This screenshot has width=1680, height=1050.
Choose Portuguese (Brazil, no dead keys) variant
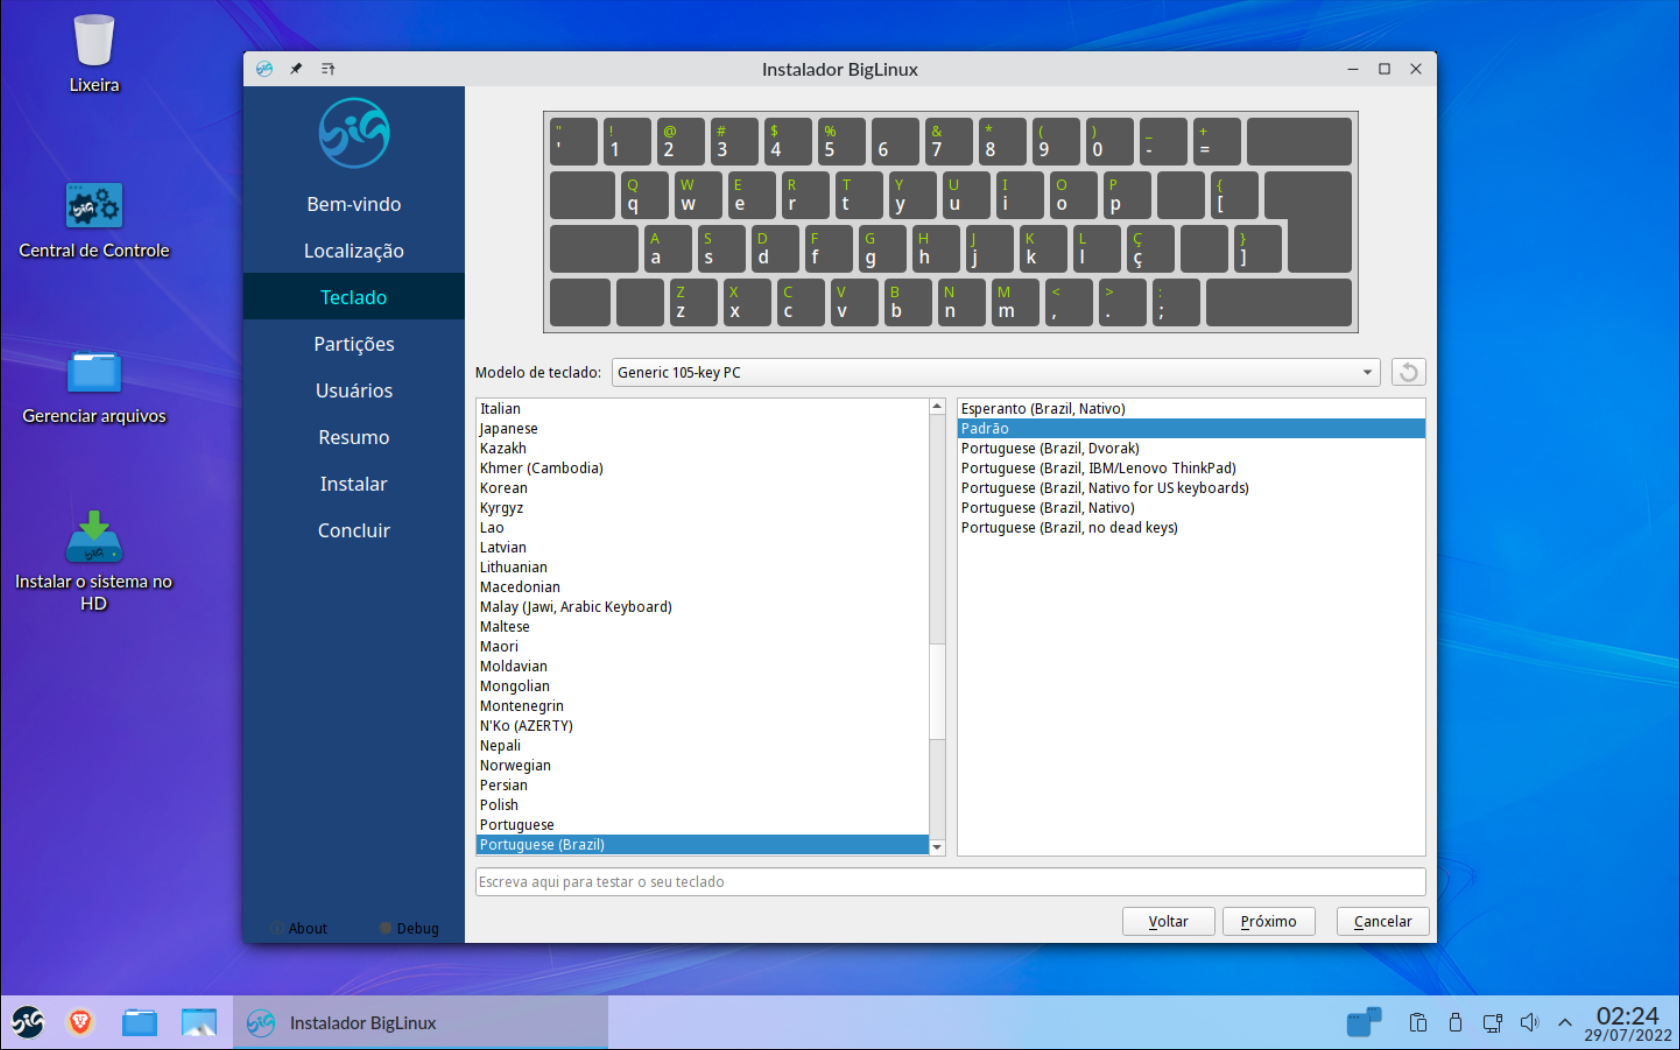pyautogui.click(x=1191, y=527)
